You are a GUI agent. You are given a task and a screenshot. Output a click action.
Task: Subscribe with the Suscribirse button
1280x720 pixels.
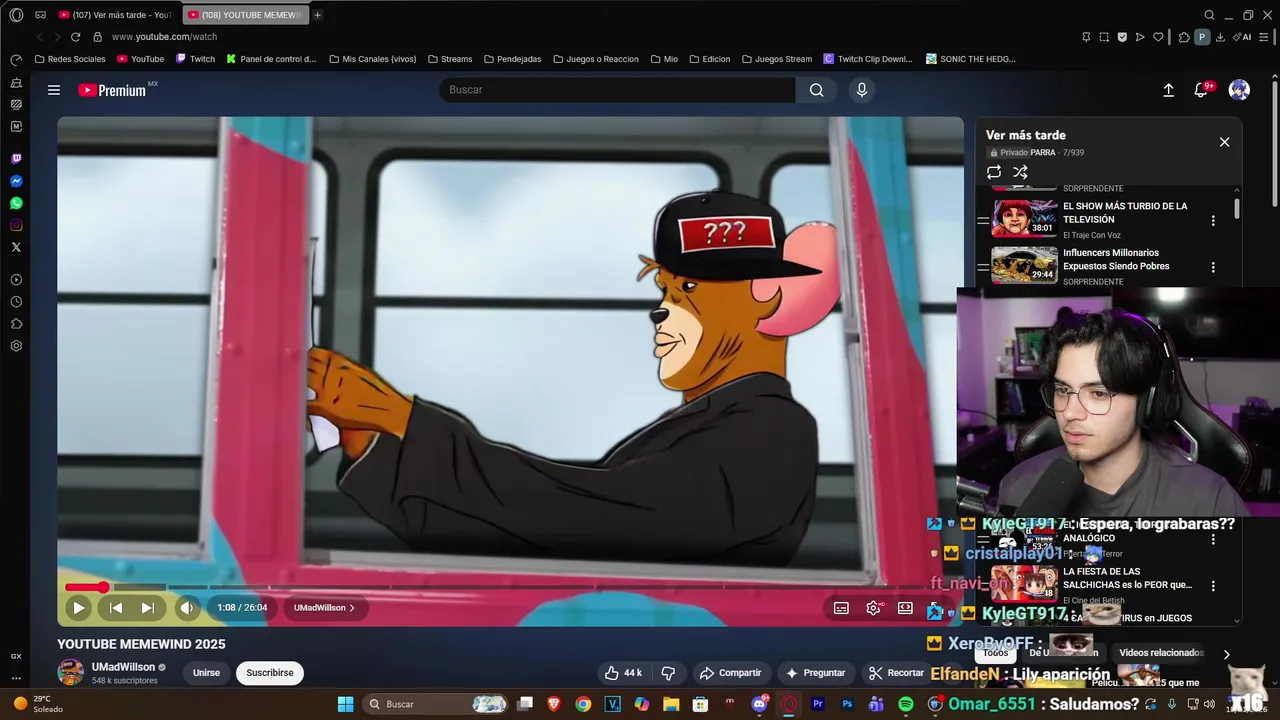point(270,673)
